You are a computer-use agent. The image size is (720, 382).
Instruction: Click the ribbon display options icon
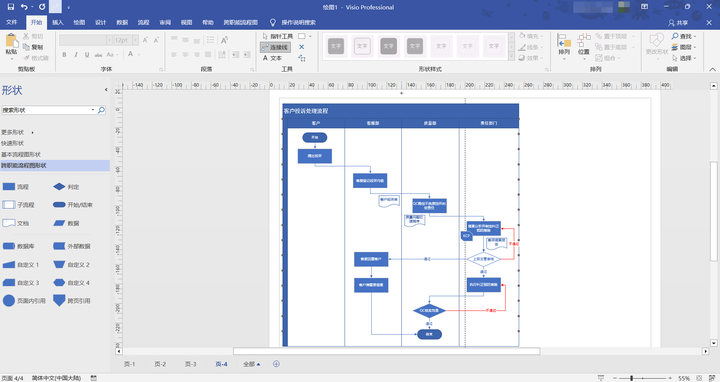click(x=645, y=7)
